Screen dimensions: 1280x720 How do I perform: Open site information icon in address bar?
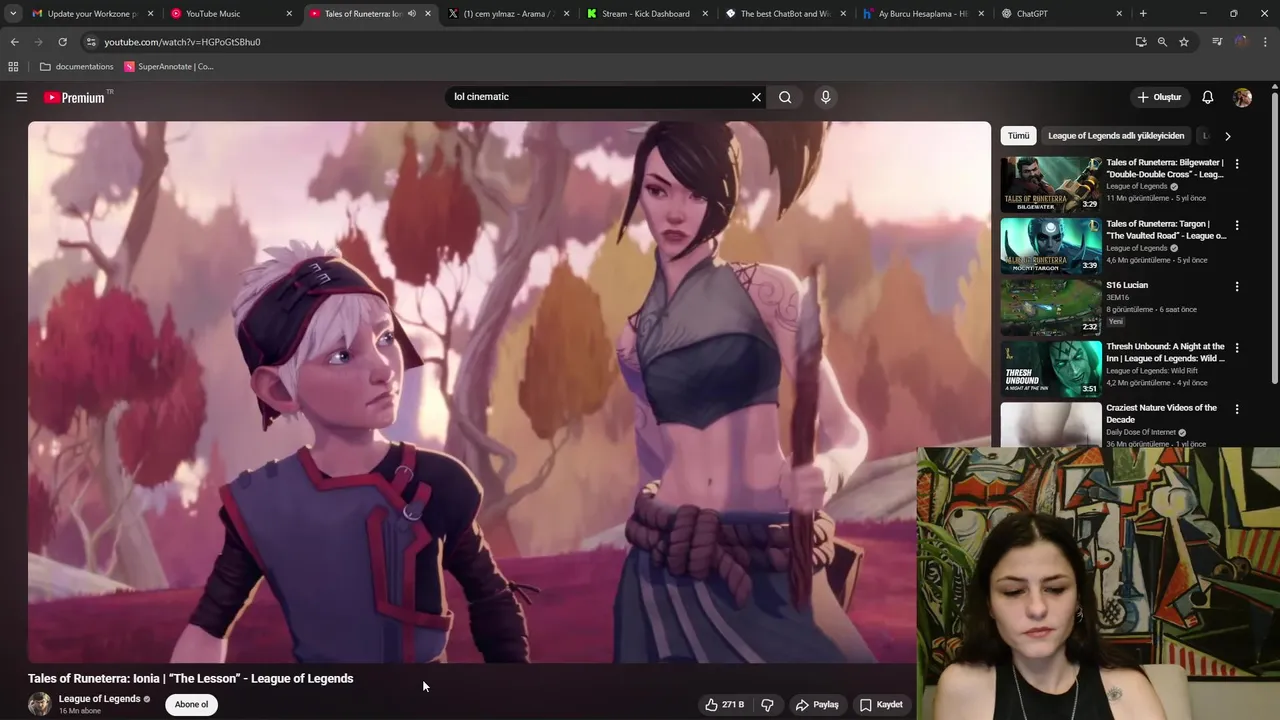coord(91,42)
